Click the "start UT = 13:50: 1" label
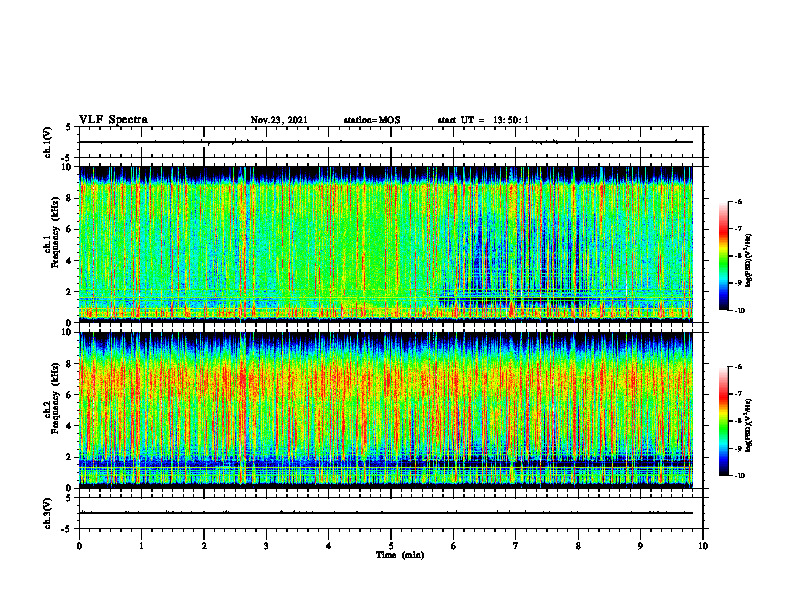792x612 pixels. tap(483, 120)
